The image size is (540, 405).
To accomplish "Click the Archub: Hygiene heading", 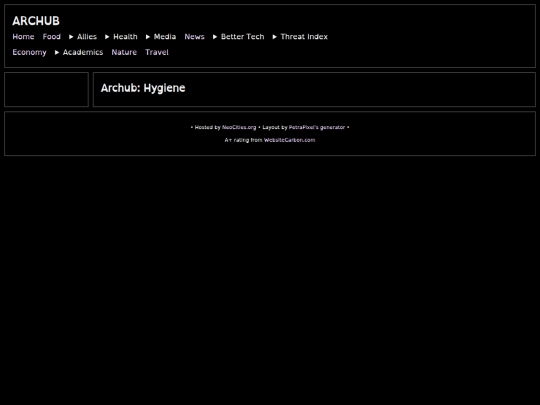I will coord(143,88).
